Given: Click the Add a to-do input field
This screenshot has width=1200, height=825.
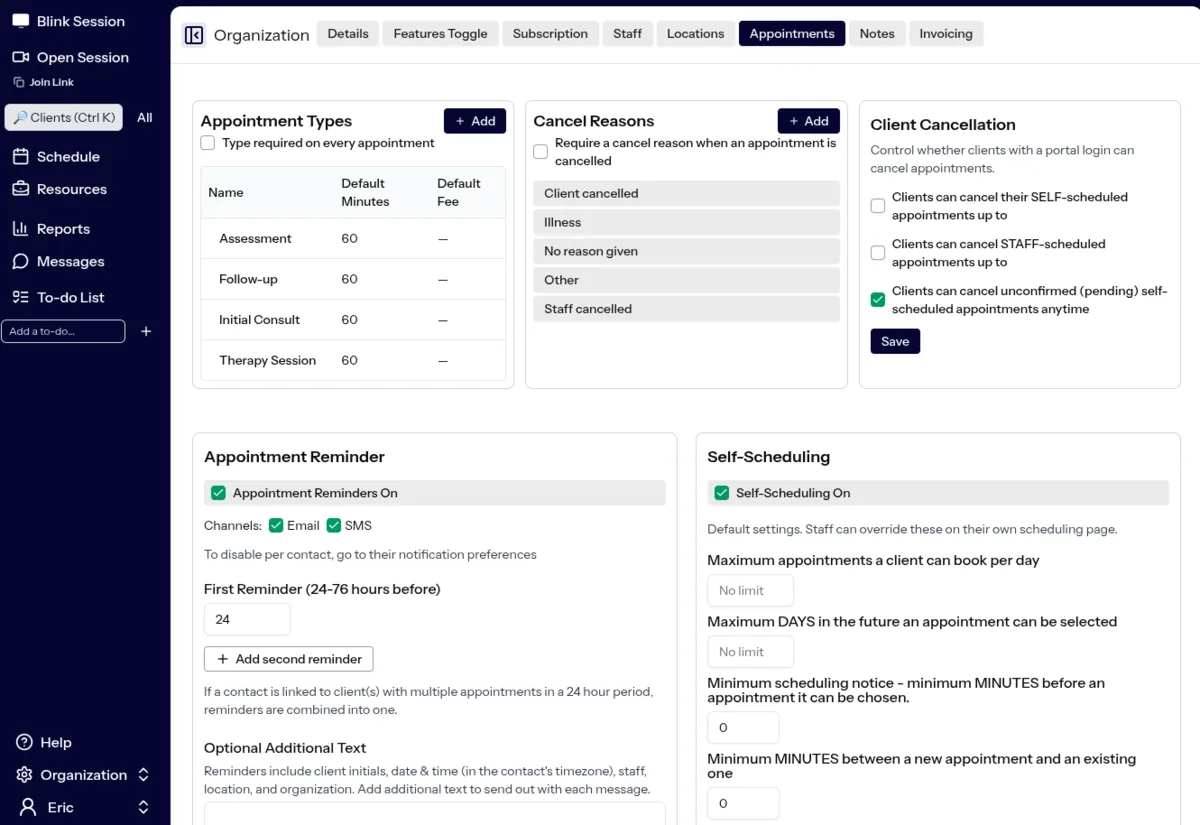Looking at the screenshot, I should (63, 331).
